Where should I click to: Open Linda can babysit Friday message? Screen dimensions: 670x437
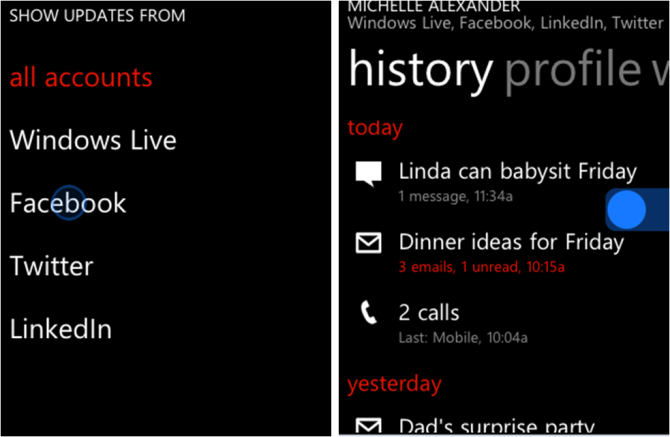click(517, 171)
